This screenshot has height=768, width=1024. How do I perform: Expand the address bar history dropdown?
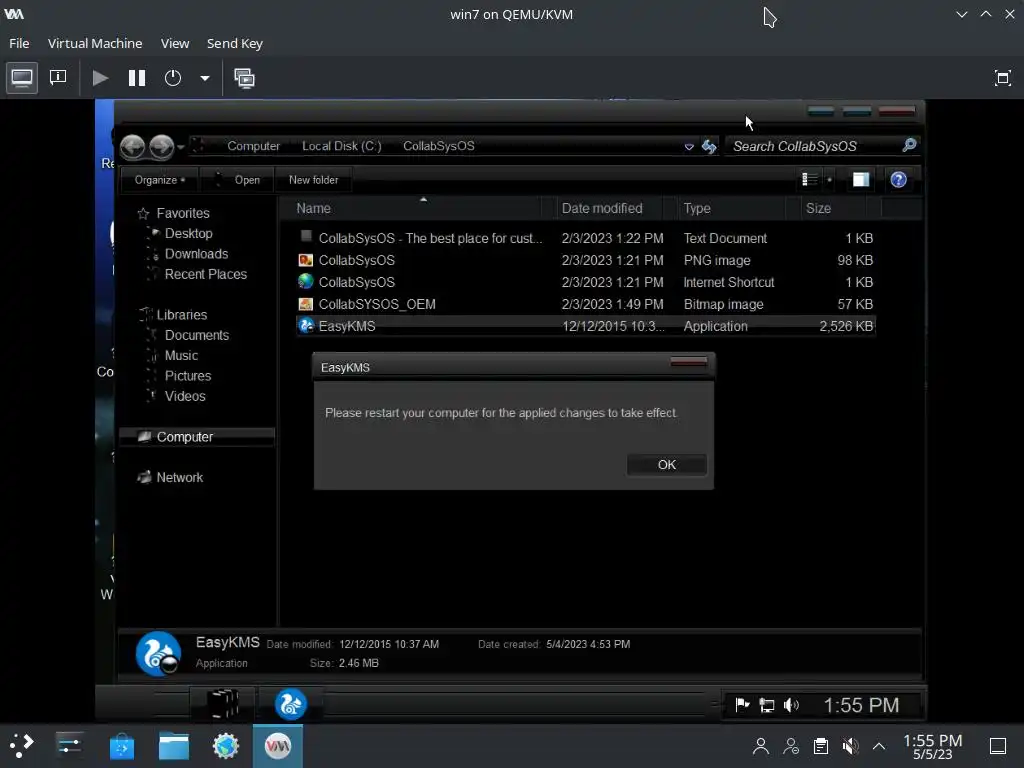coord(689,147)
